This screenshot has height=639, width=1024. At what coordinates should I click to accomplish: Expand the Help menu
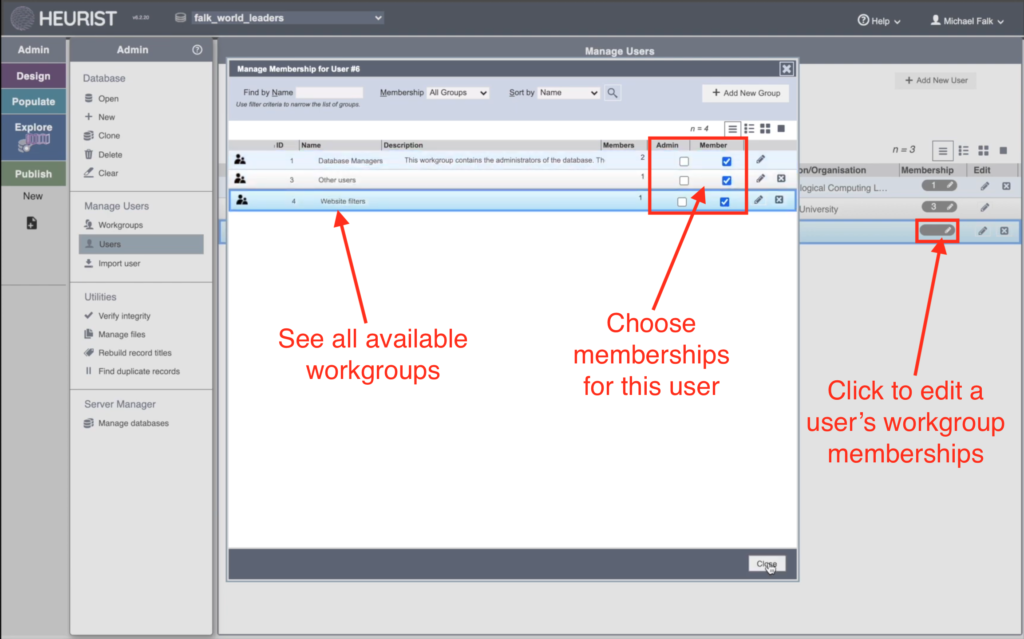[x=879, y=21]
